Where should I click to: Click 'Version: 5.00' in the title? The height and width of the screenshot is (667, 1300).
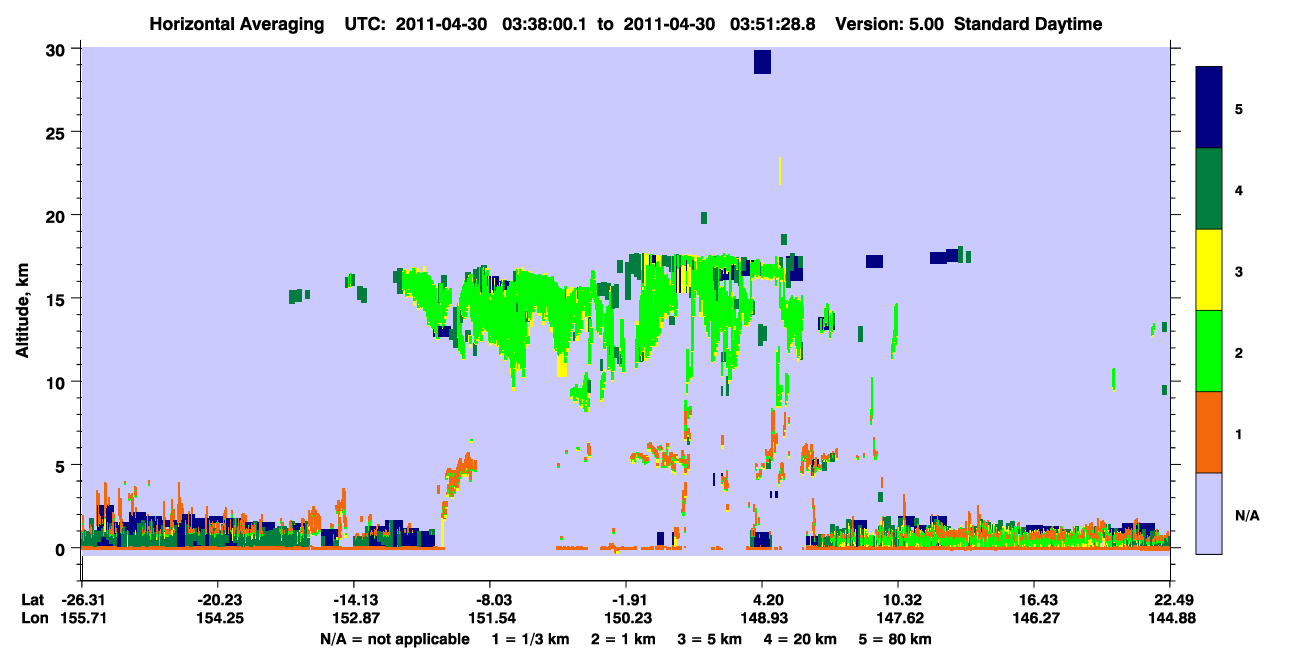coord(891,24)
